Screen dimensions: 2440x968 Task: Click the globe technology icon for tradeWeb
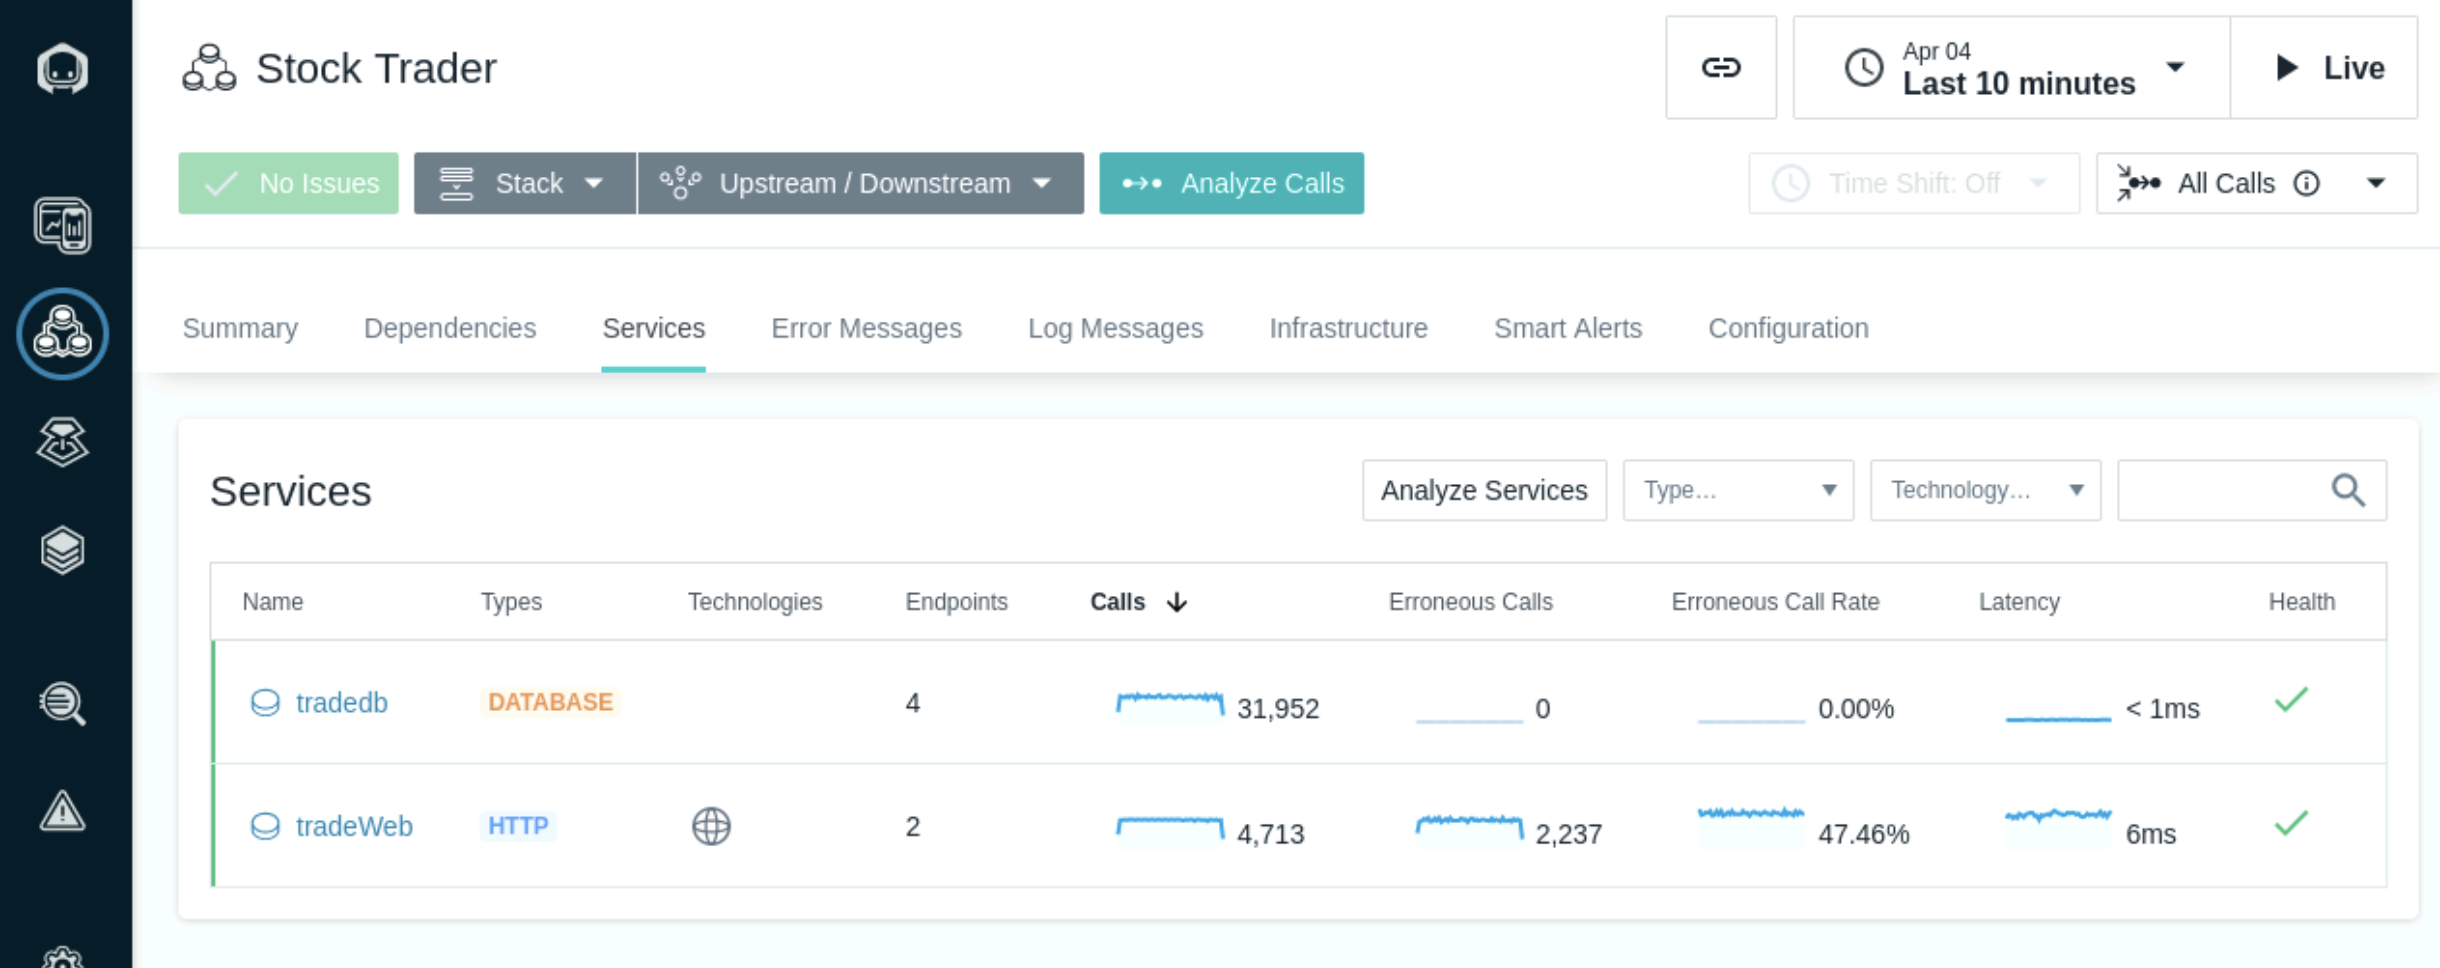tap(711, 826)
